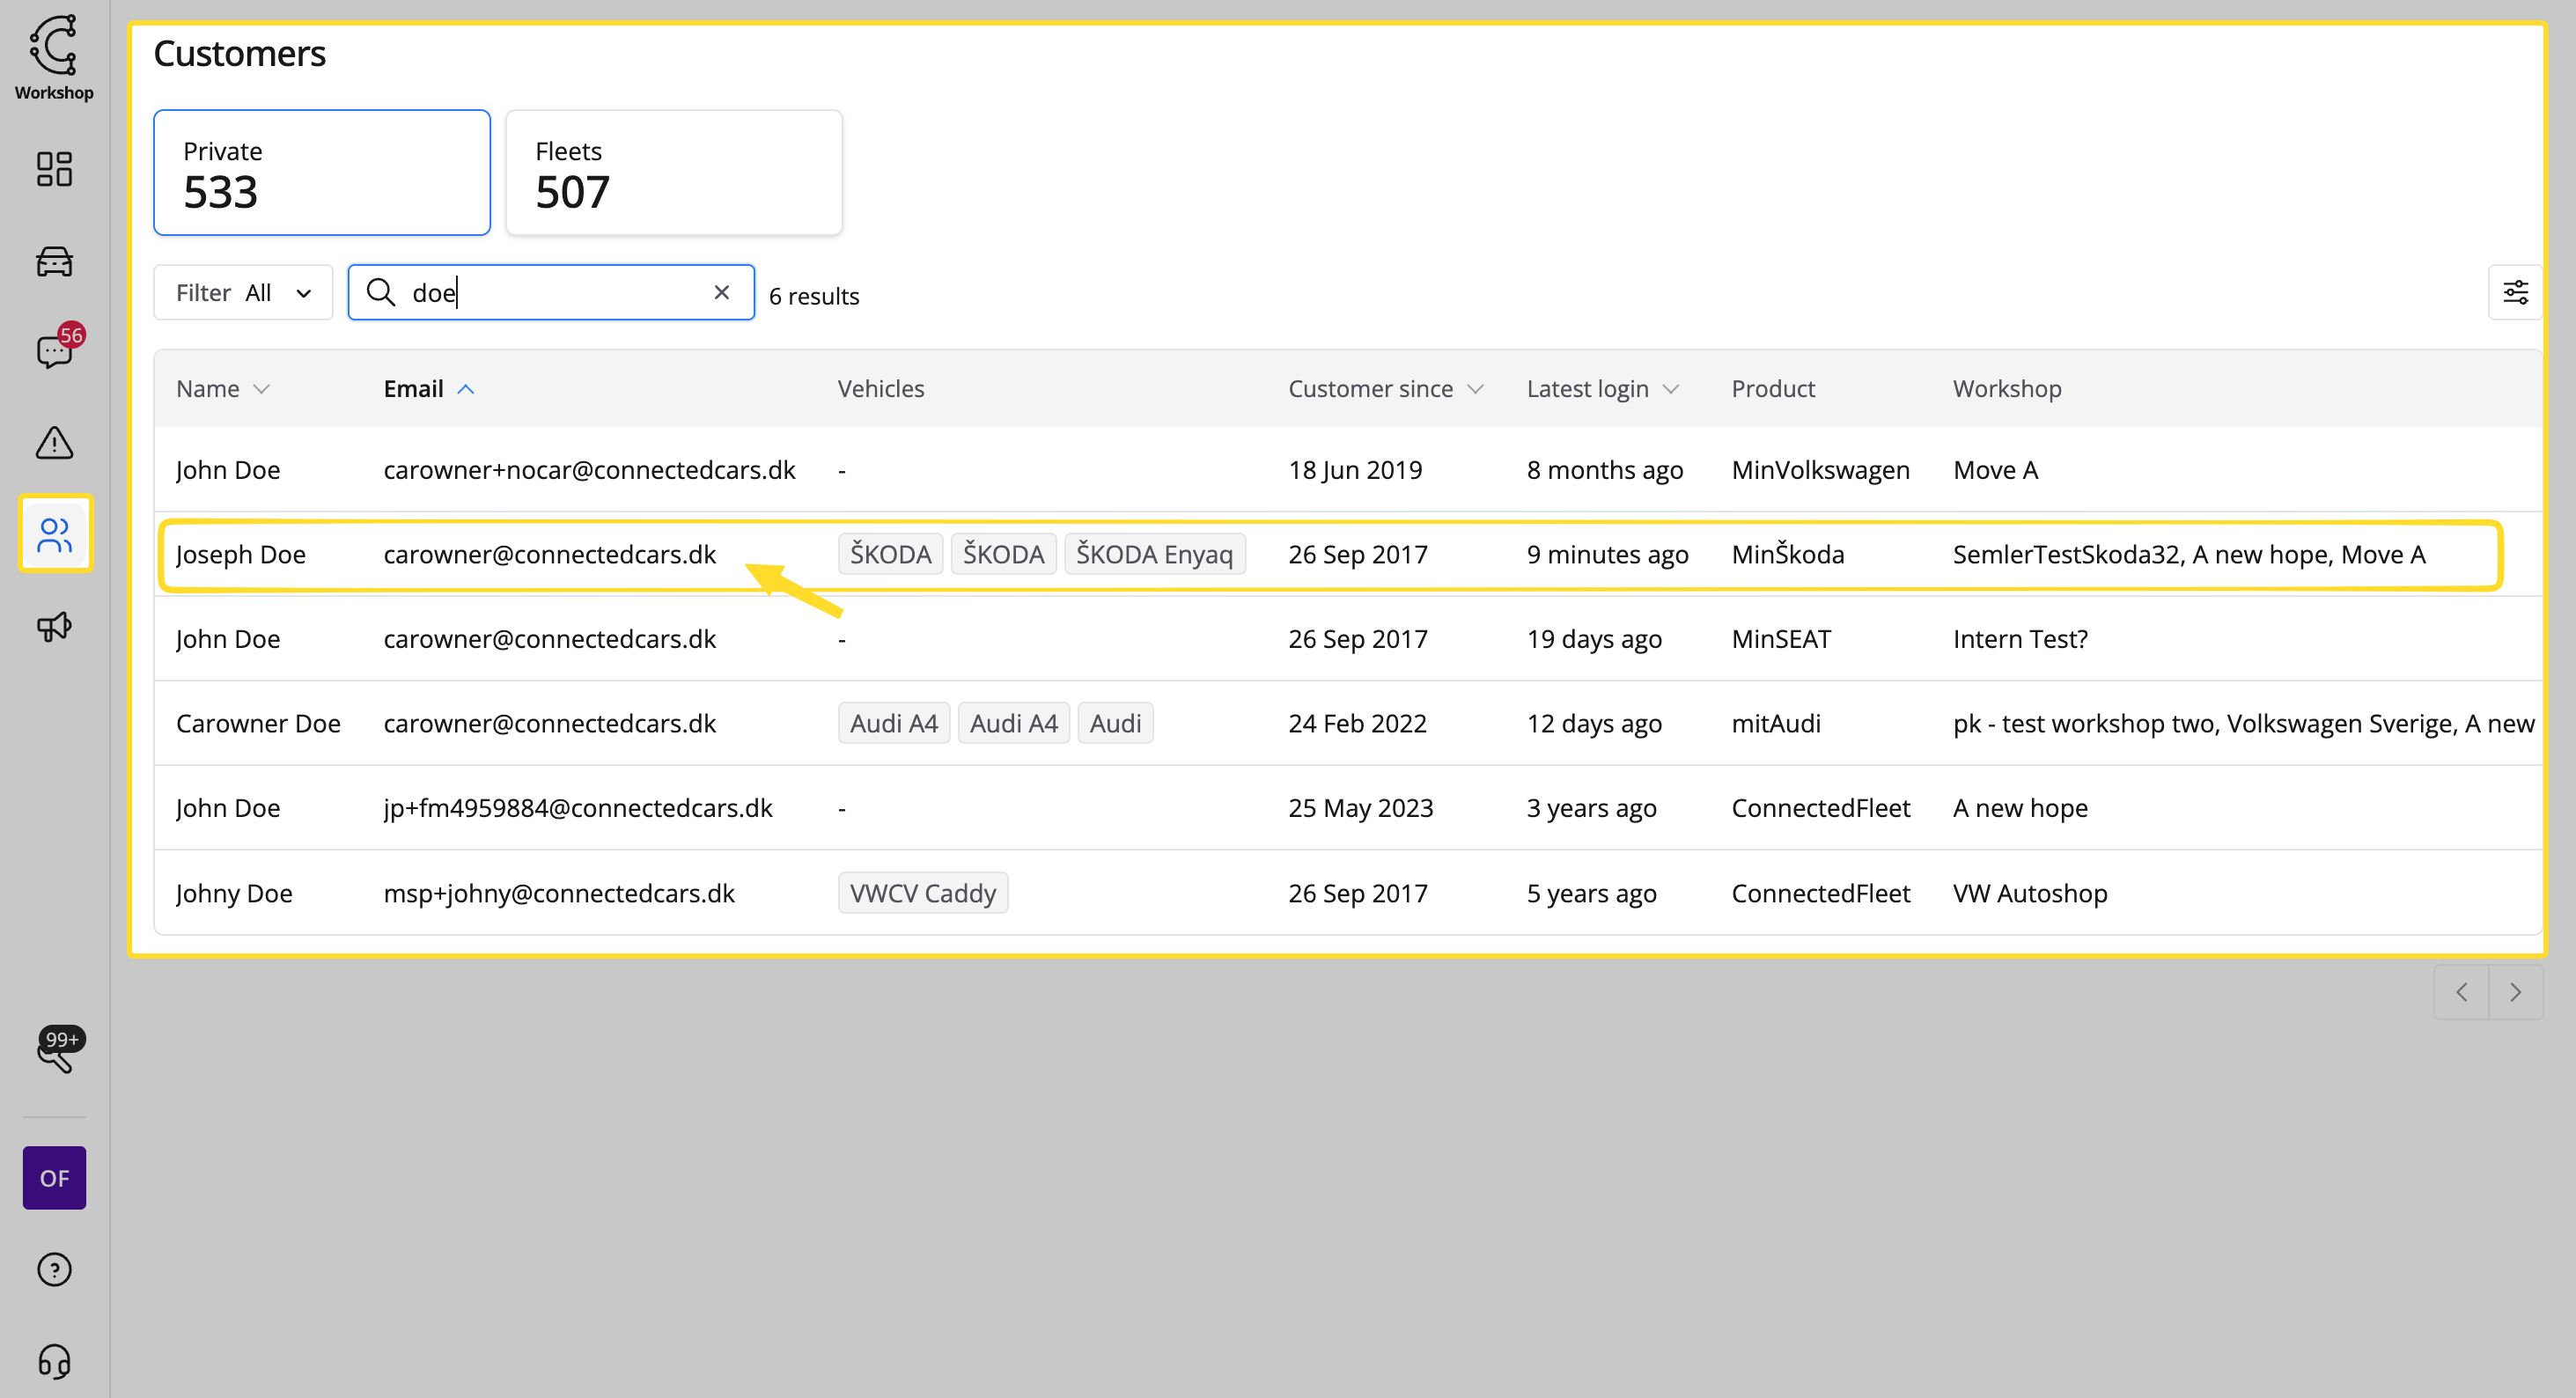Select the Private 533 tab
The width and height of the screenshot is (2576, 1398).
(x=321, y=173)
